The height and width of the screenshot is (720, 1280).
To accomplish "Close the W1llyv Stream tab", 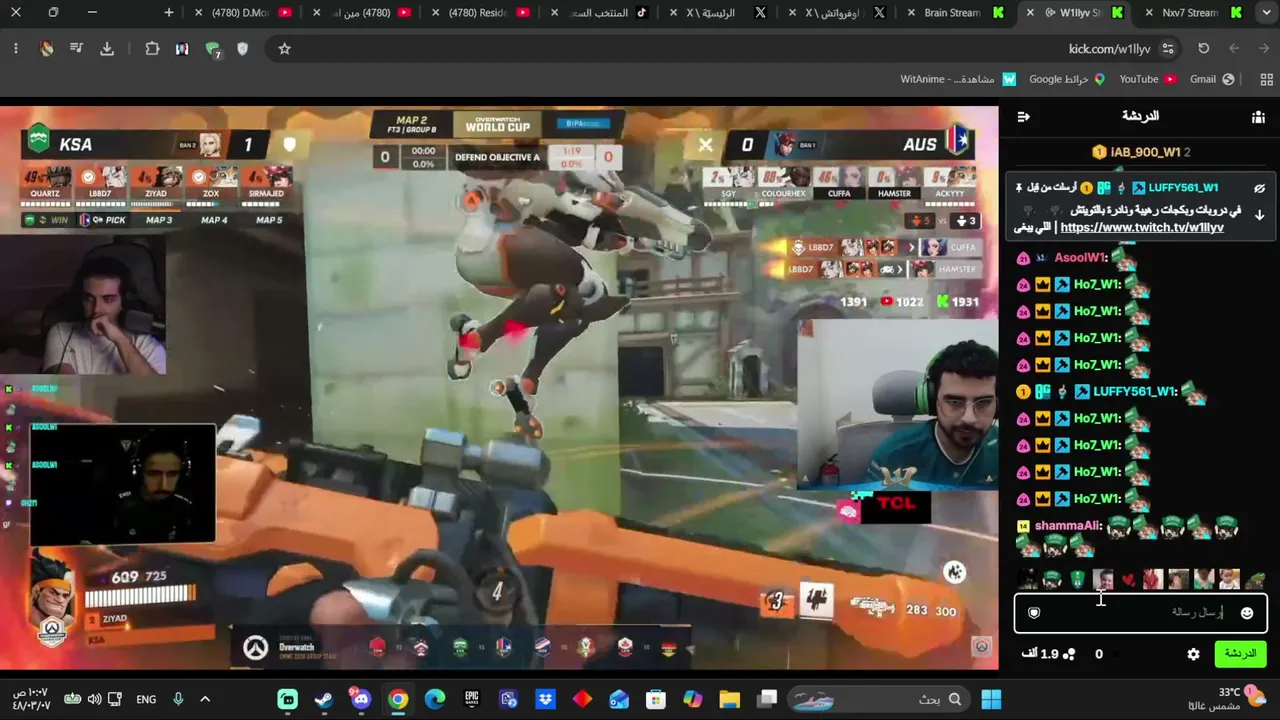I will click(1030, 13).
